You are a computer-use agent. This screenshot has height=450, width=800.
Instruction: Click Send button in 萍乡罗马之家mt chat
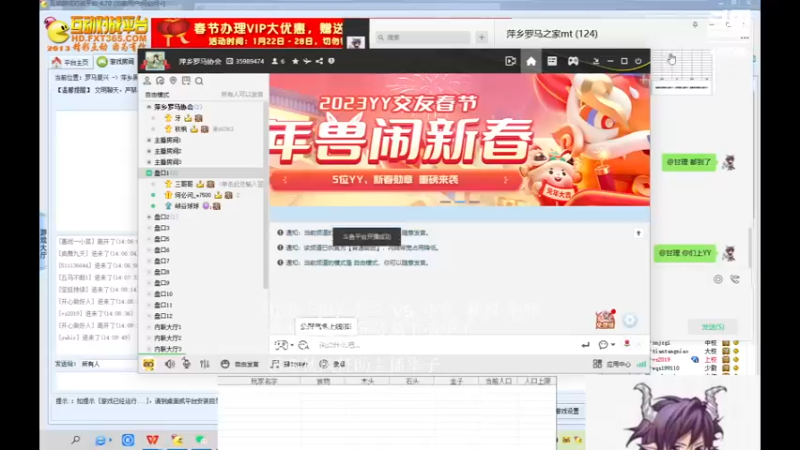click(713, 327)
